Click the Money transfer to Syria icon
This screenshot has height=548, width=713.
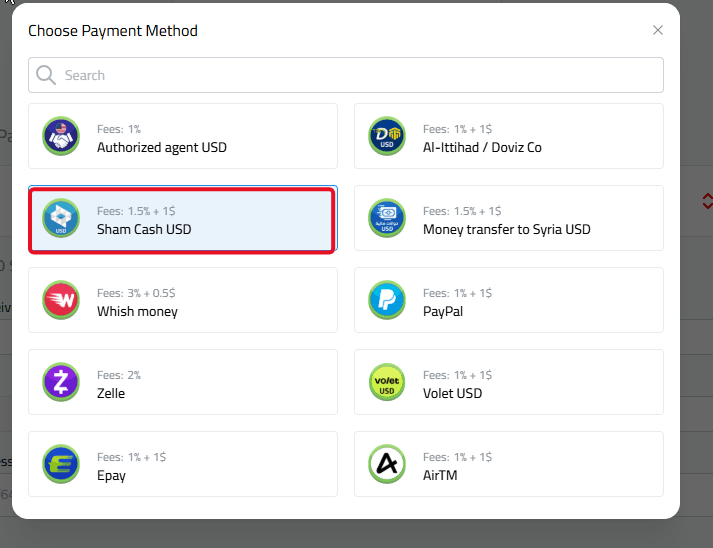(387, 218)
